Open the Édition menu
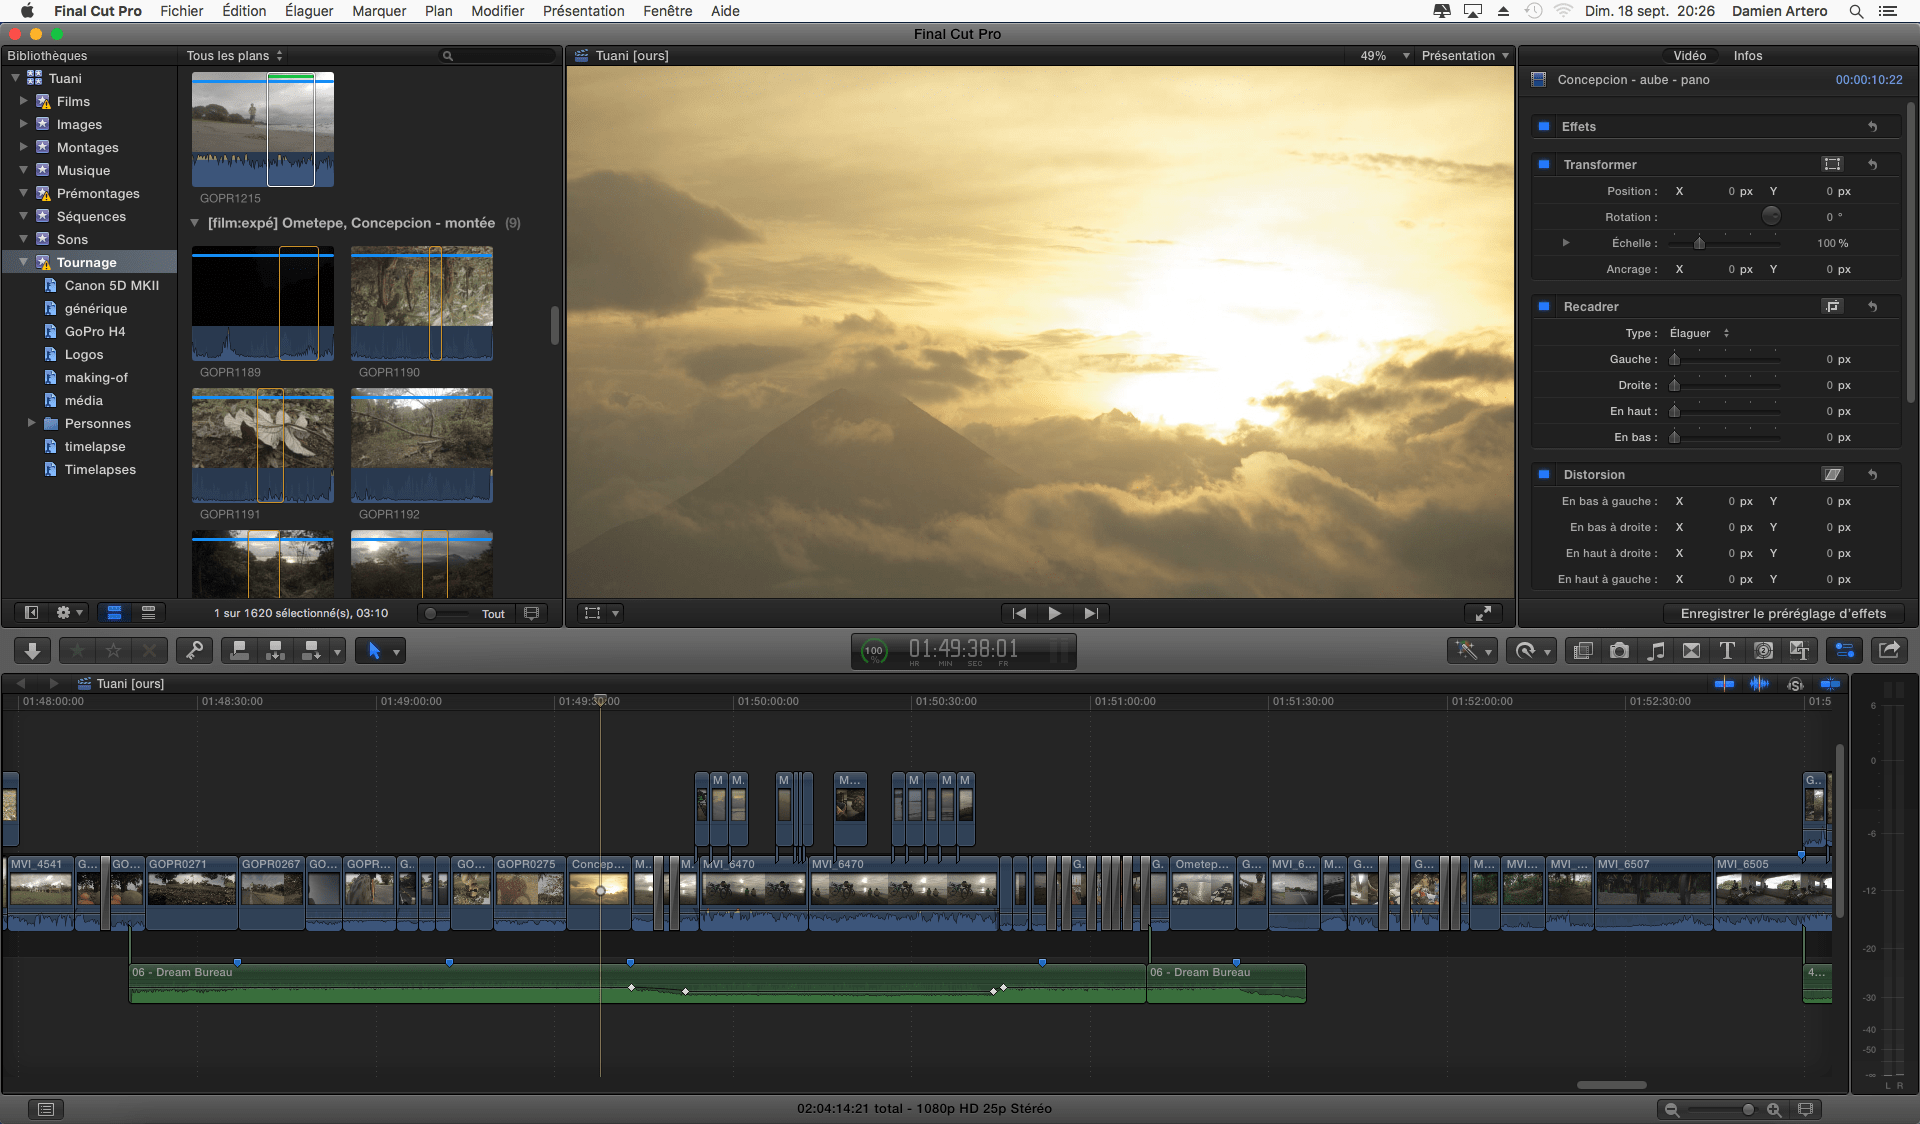This screenshot has width=1920, height=1124. pyautogui.click(x=244, y=11)
